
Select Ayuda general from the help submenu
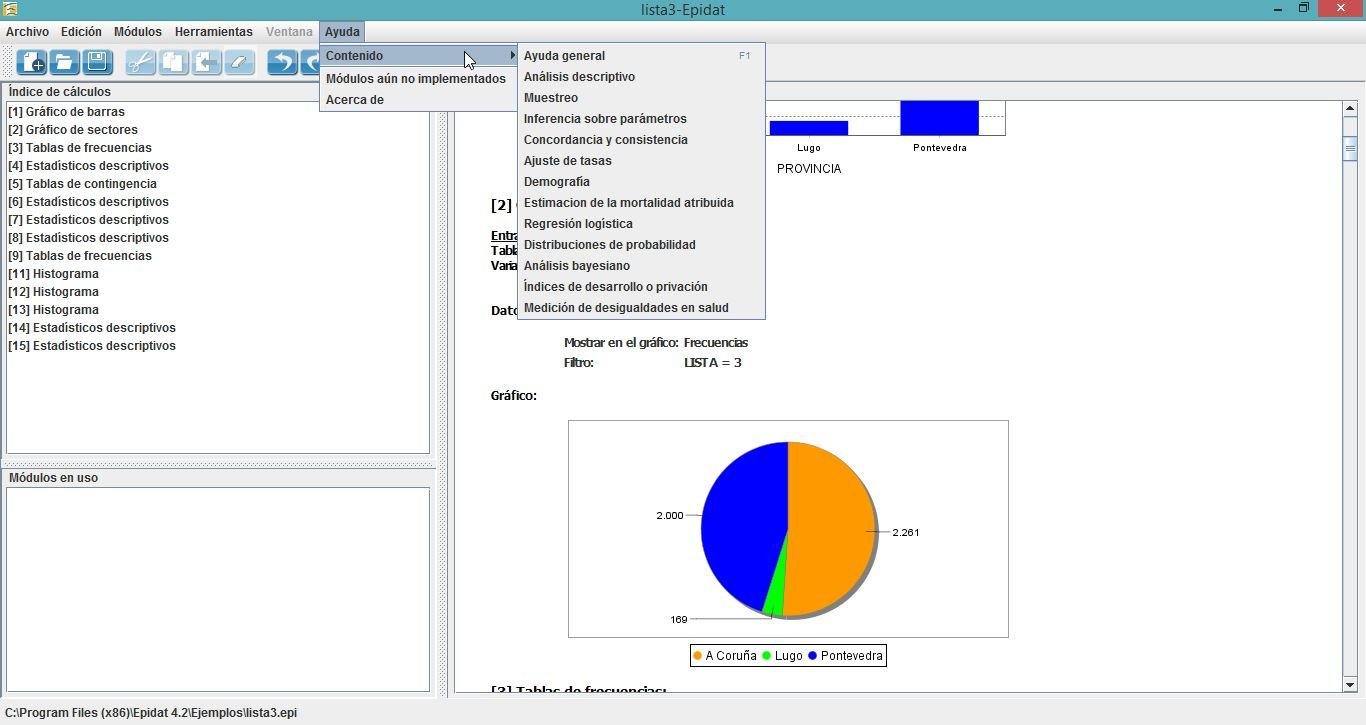point(564,55)
